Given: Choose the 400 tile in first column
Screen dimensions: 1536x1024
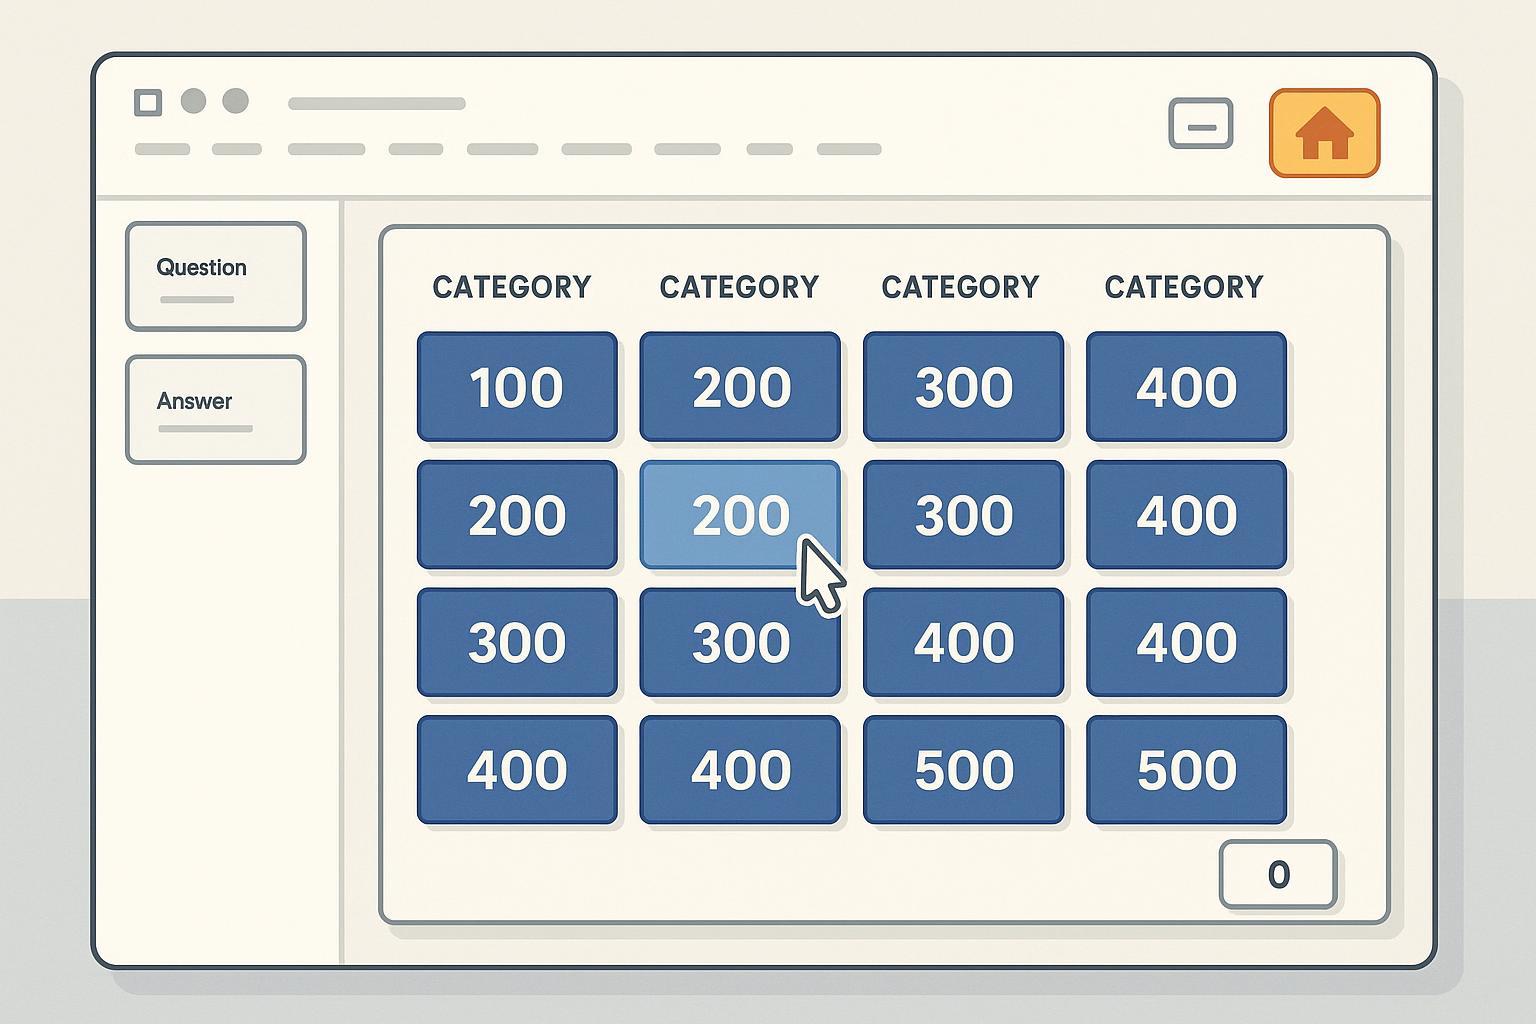Looking at the screenshot, I should tap(516, 769).
